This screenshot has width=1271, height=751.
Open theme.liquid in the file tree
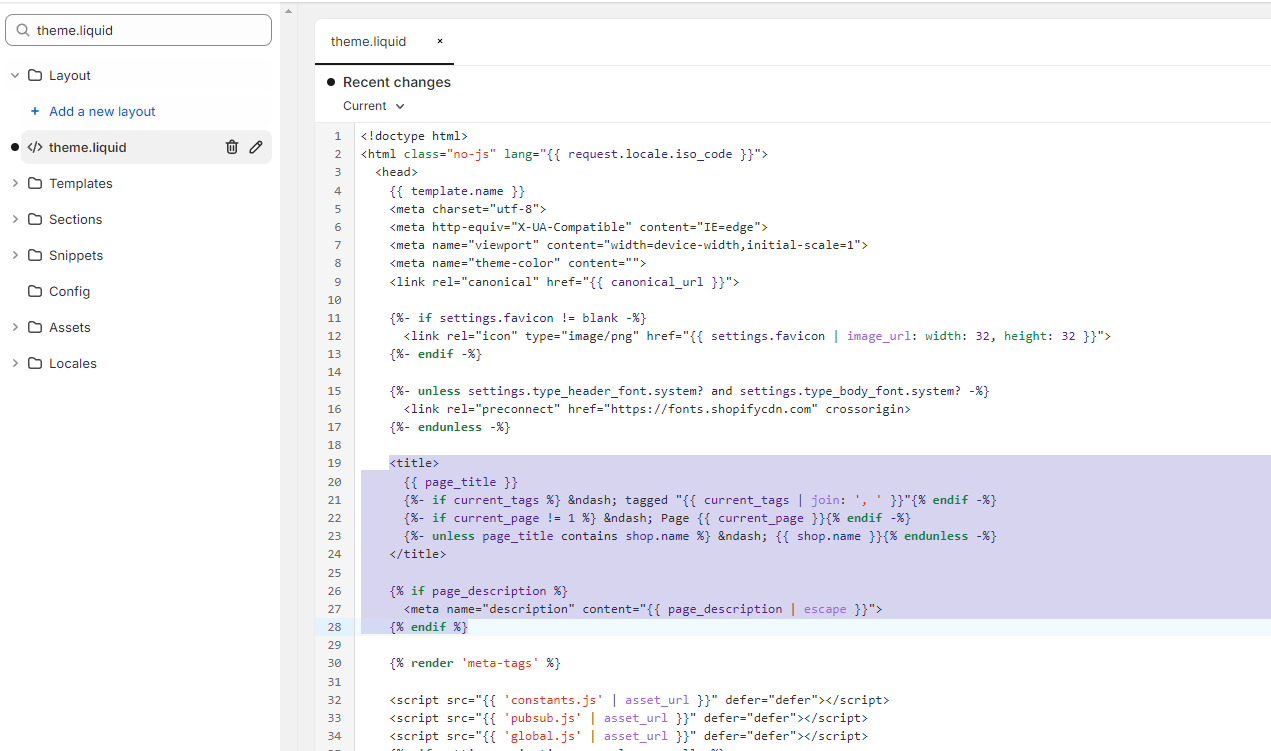coord(88,147)
